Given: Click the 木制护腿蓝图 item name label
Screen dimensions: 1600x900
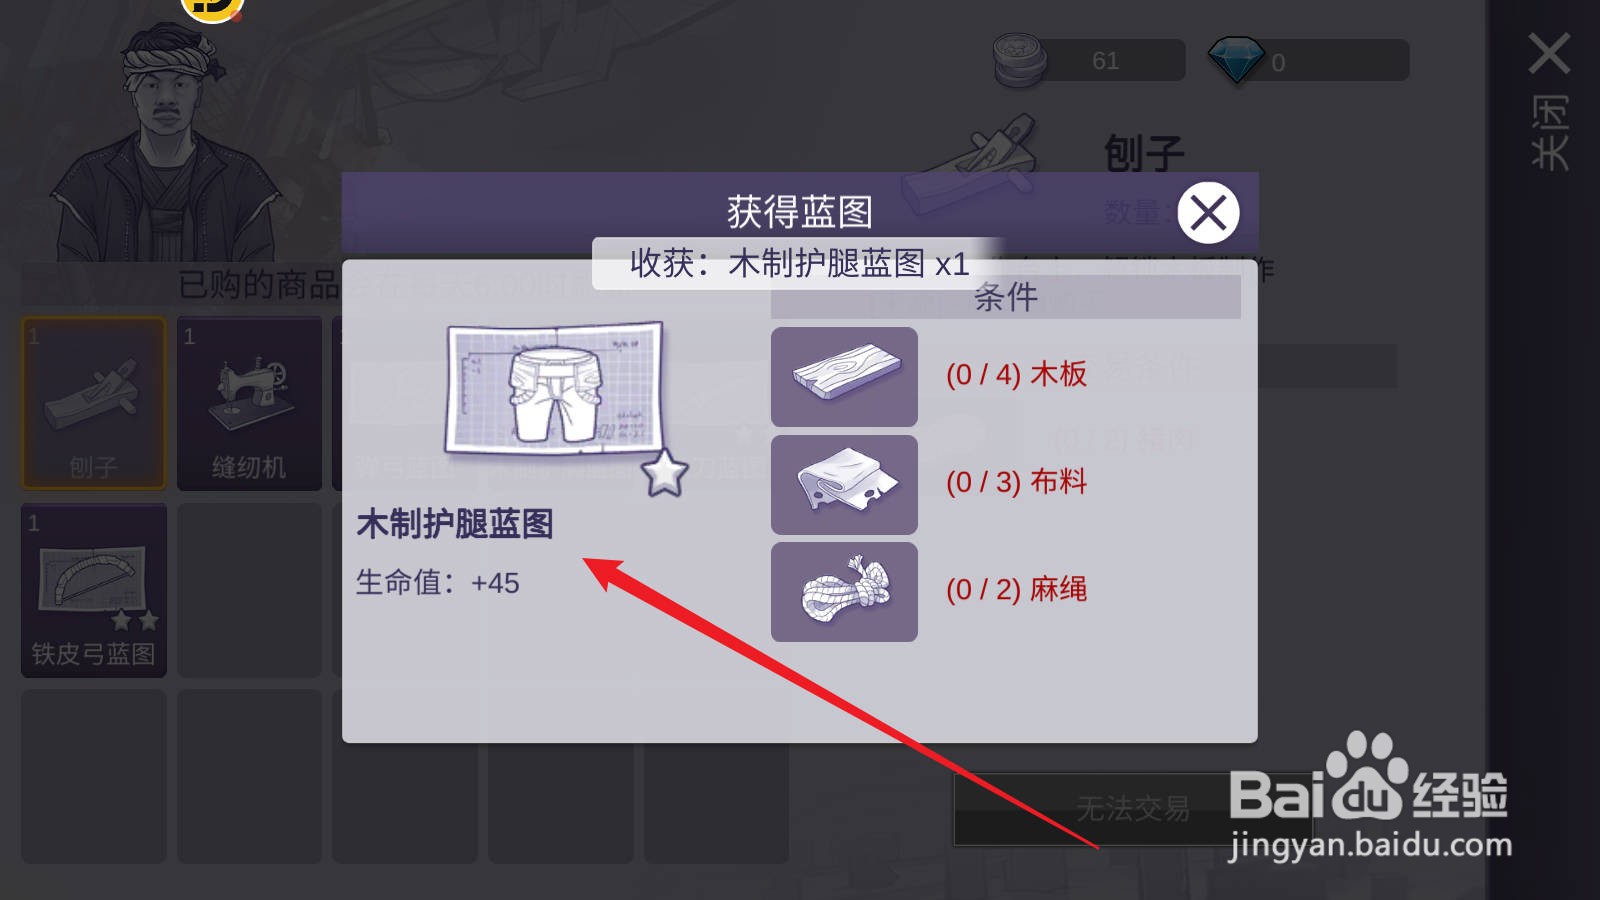Looking at the screenshot, I should click(455, 524).
